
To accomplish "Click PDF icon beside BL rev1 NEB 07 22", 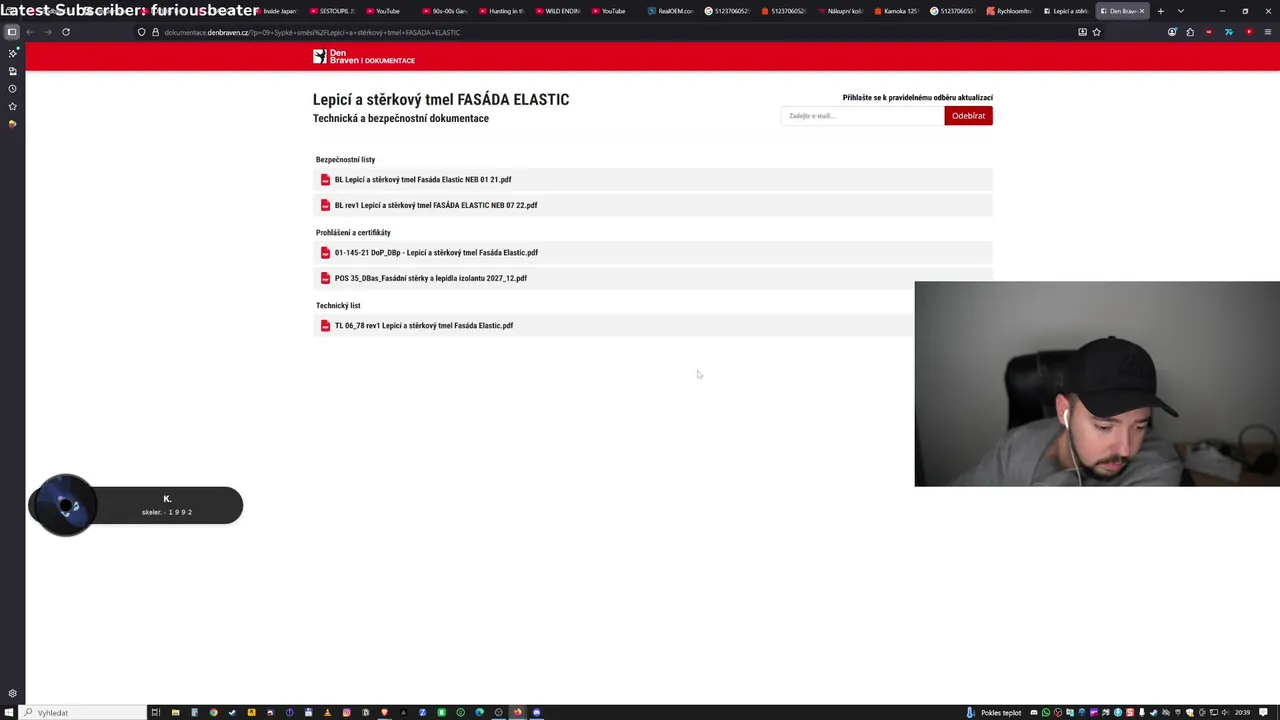I will point(325,205).
